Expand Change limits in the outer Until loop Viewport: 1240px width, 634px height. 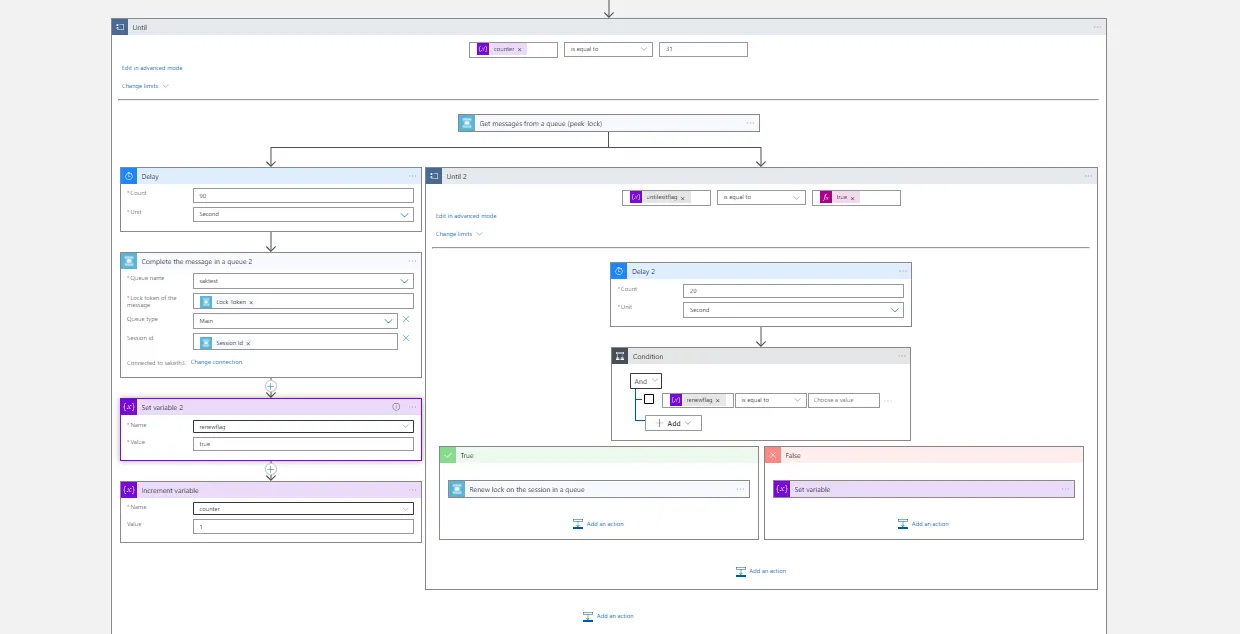[145, 86]
